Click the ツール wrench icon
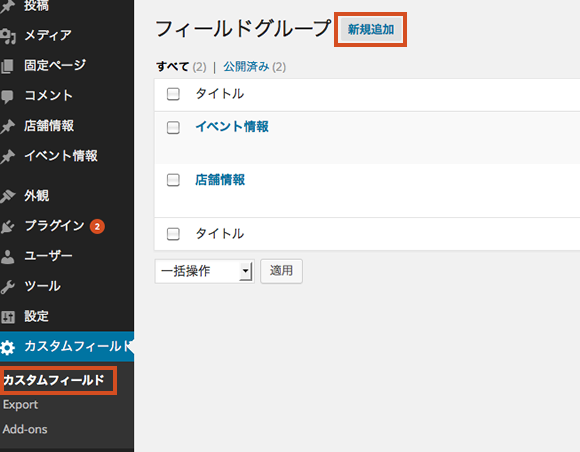 [x=7, y=287]
